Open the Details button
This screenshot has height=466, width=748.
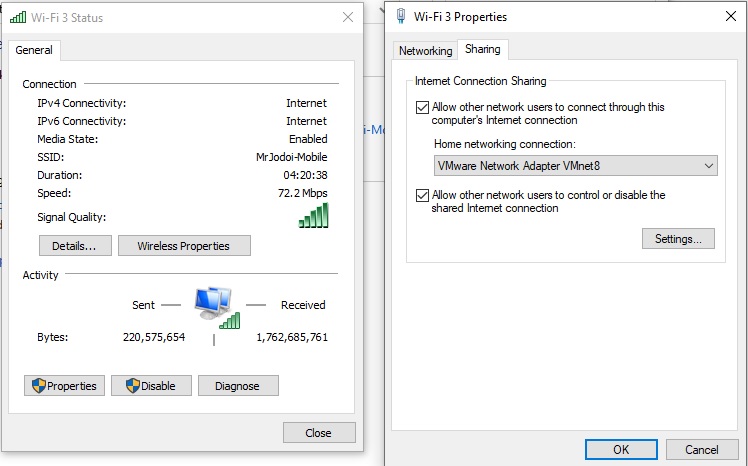[74, 246]
